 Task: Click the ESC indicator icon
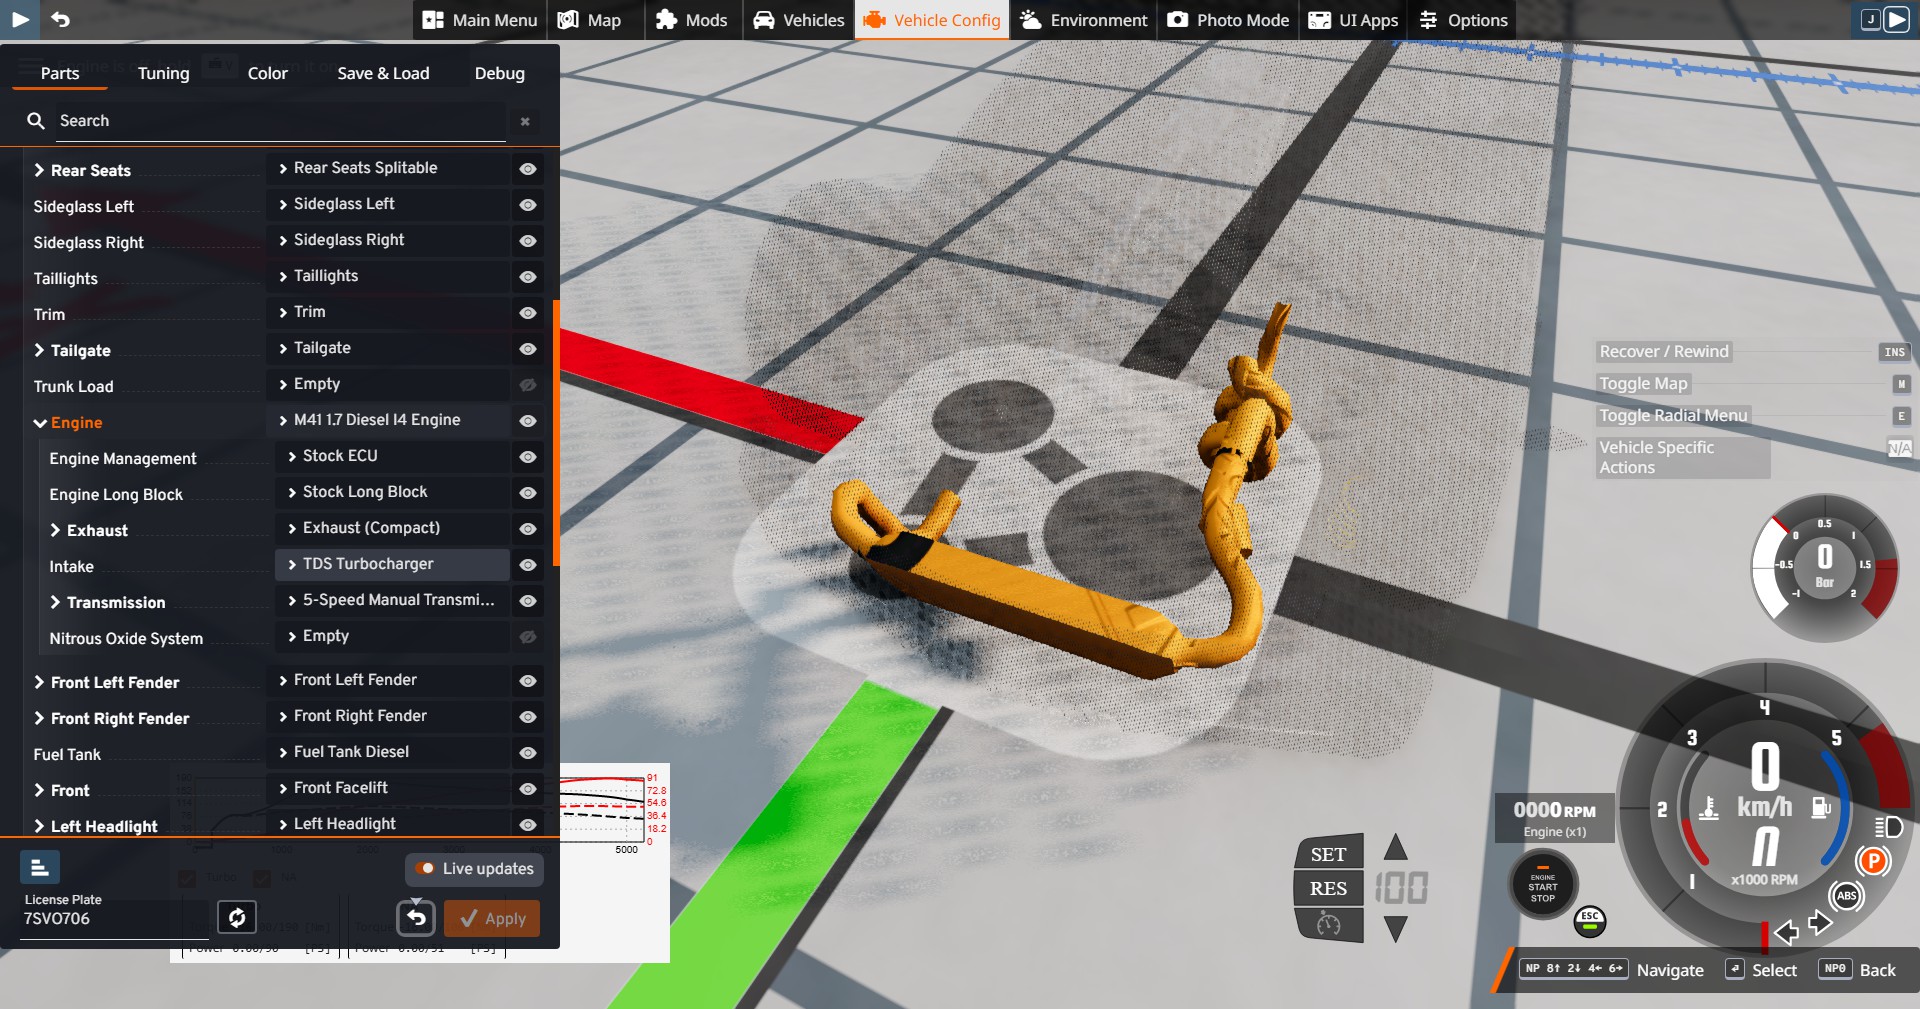point(1590,921)
